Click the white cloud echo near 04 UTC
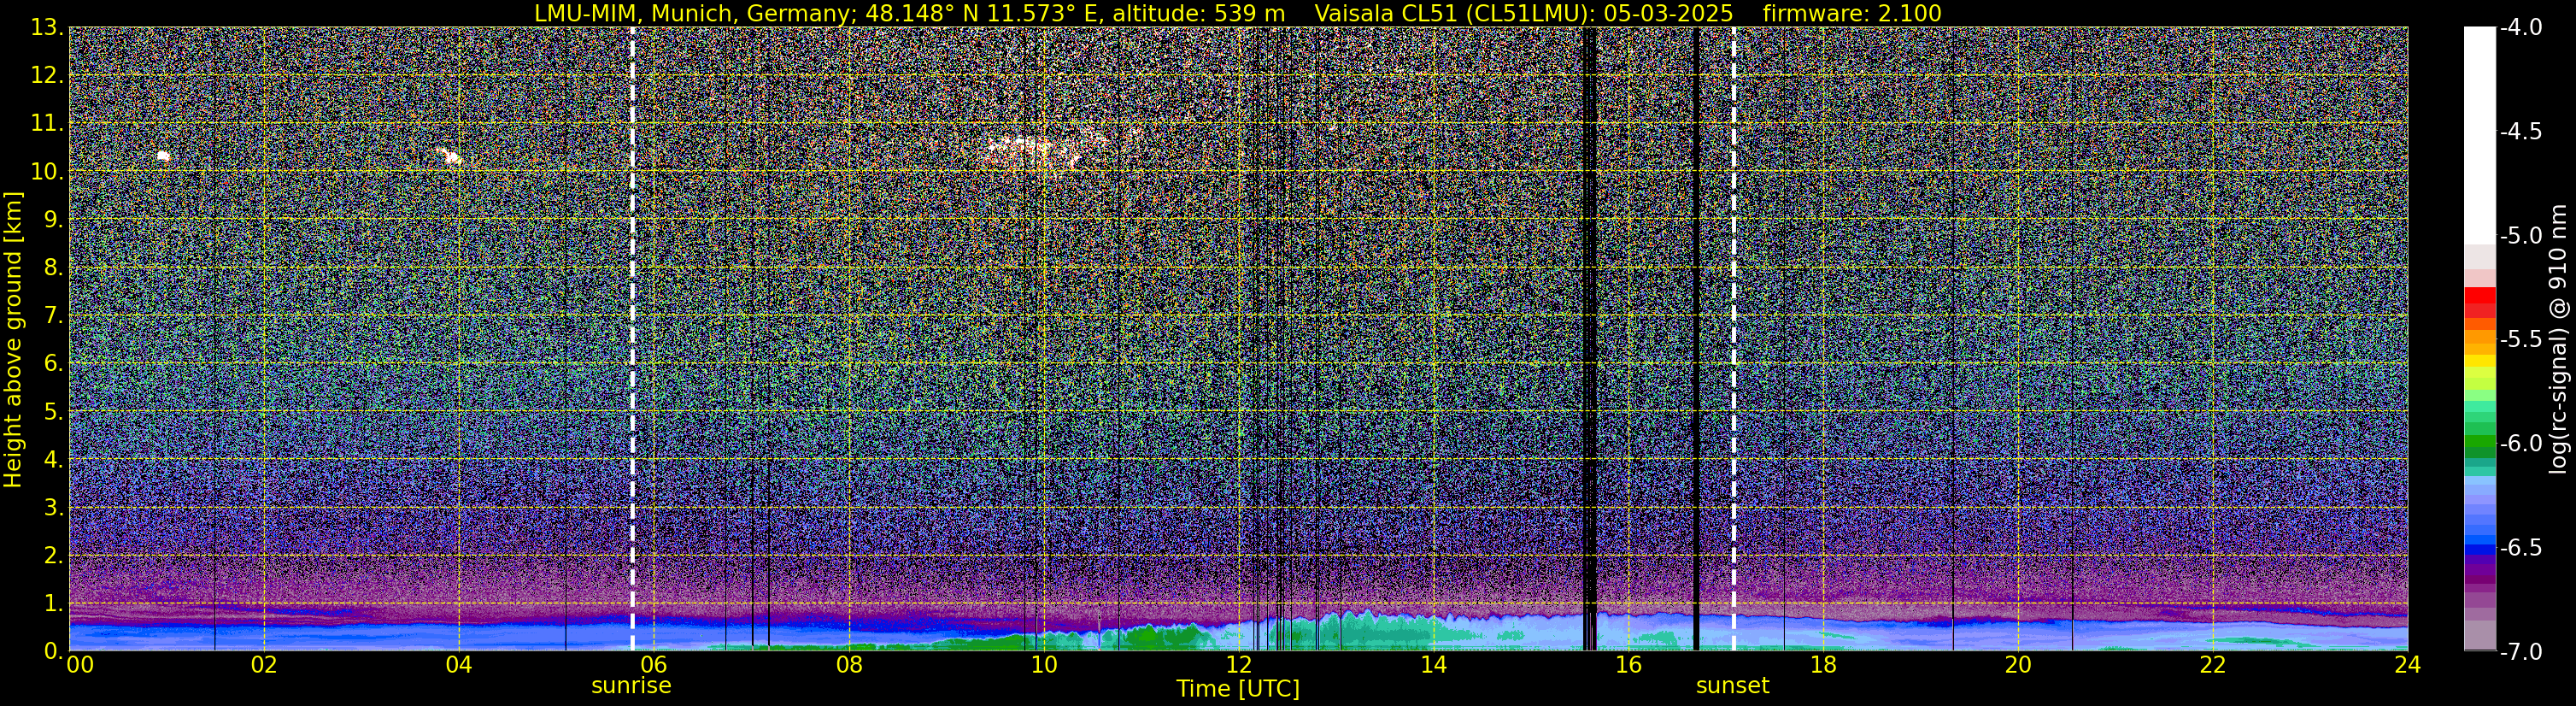 (x=449, y=156)
